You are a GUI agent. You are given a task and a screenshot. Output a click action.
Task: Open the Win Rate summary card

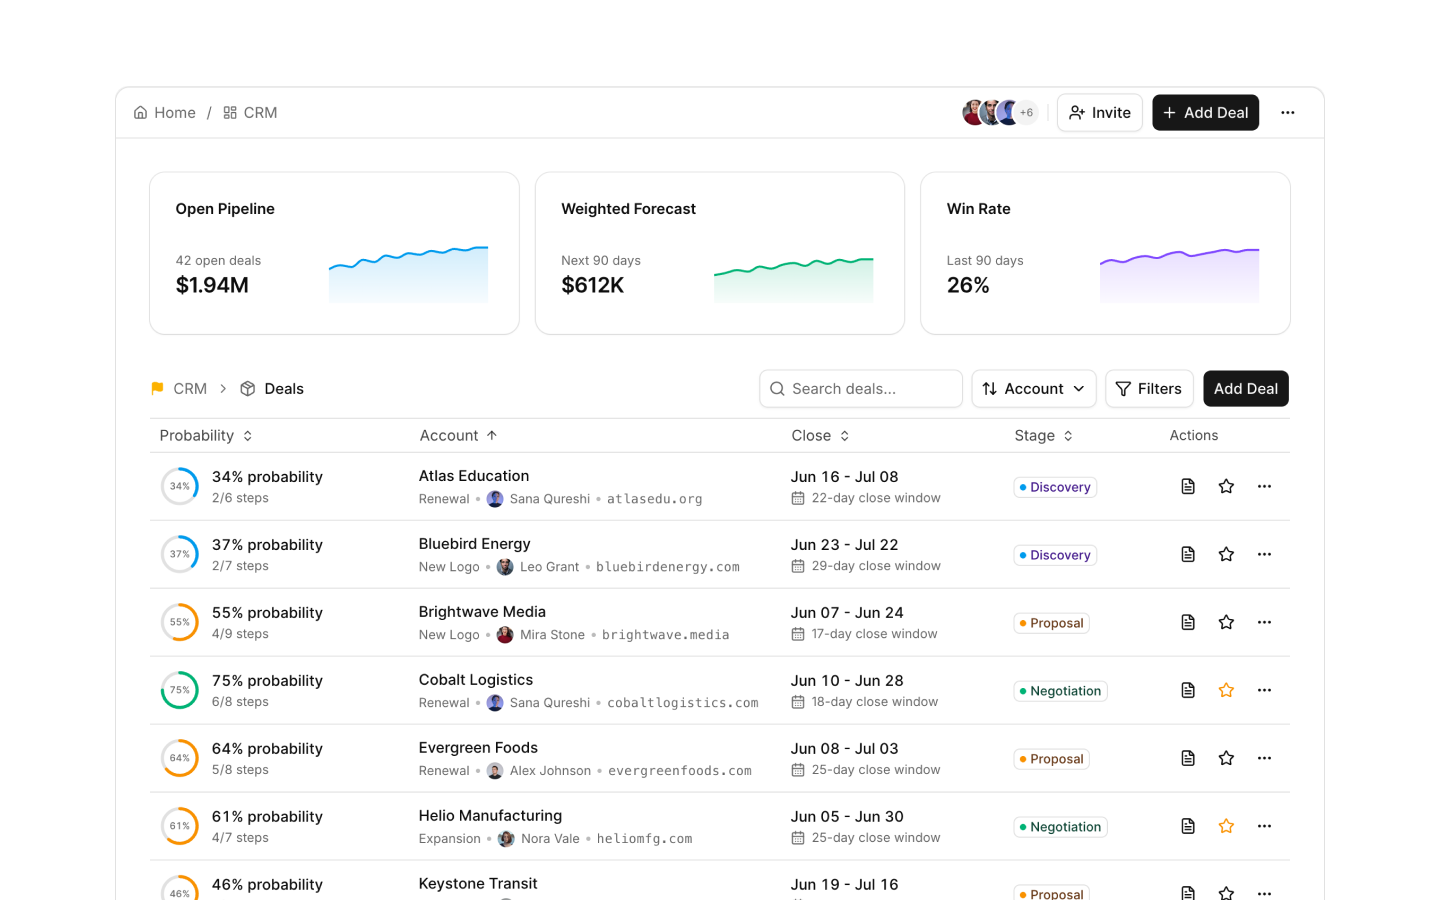pos(1105,253)
